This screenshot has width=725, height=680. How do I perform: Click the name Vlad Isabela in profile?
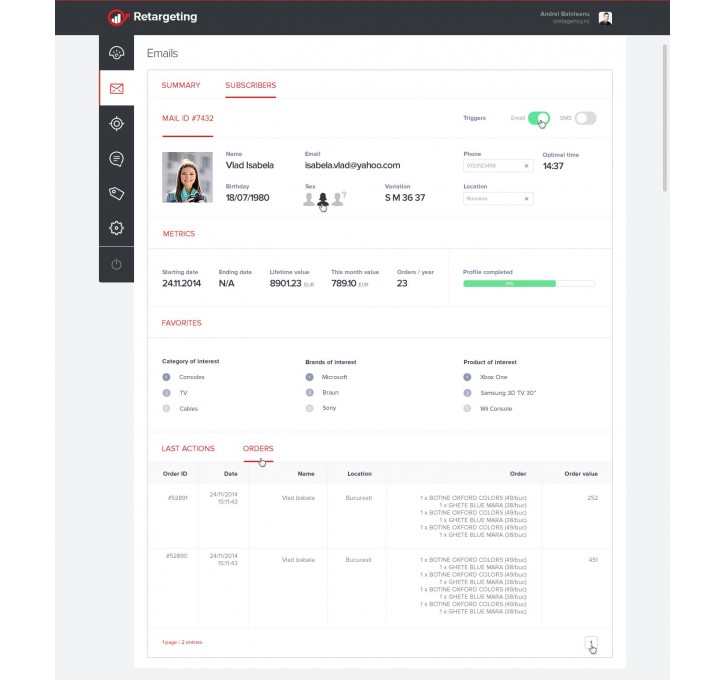(250, 165)
